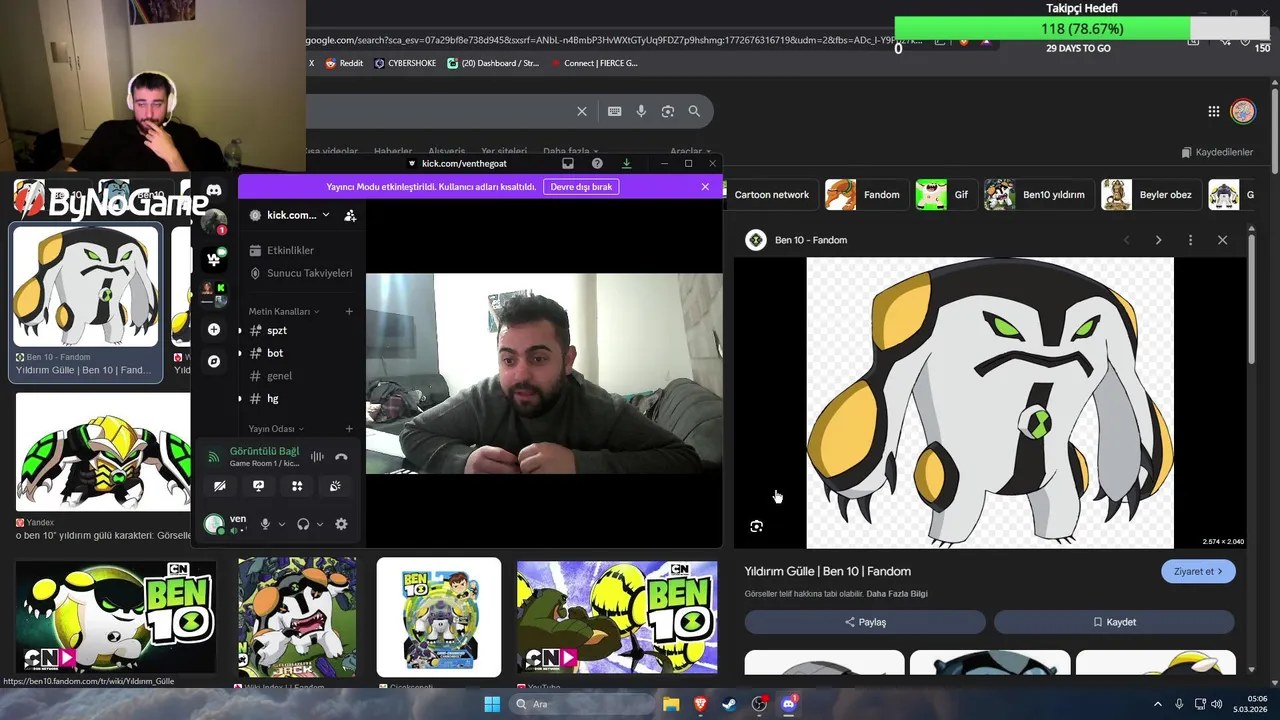
Task: Open Discord activities launcher button
Action: click(297, 486)
